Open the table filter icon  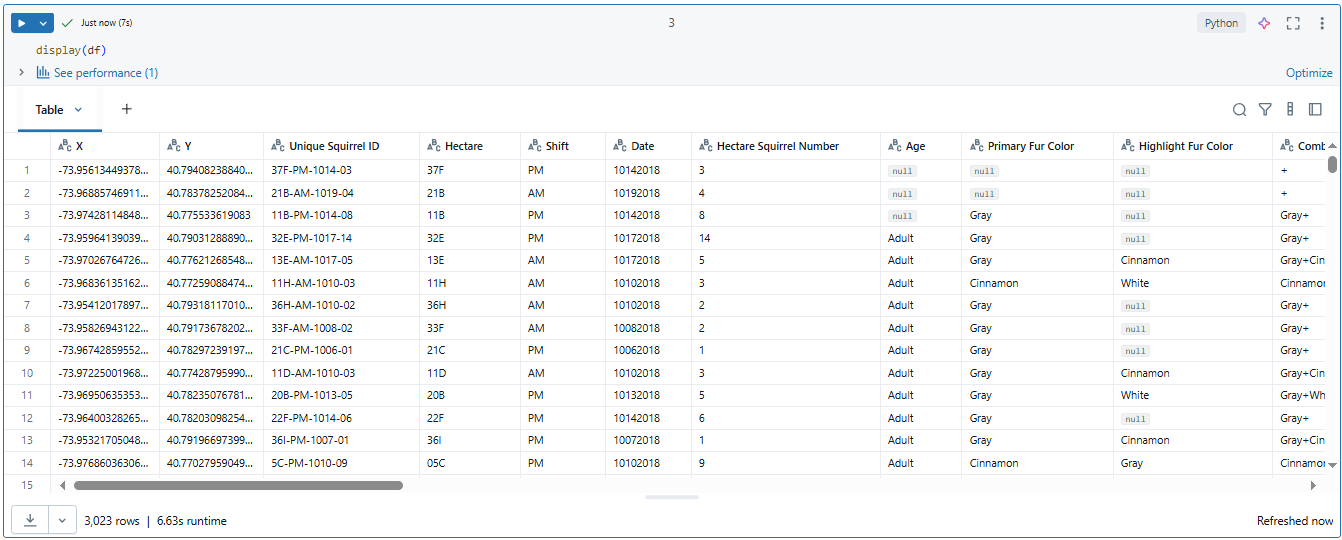click(x=1265, y=110)
